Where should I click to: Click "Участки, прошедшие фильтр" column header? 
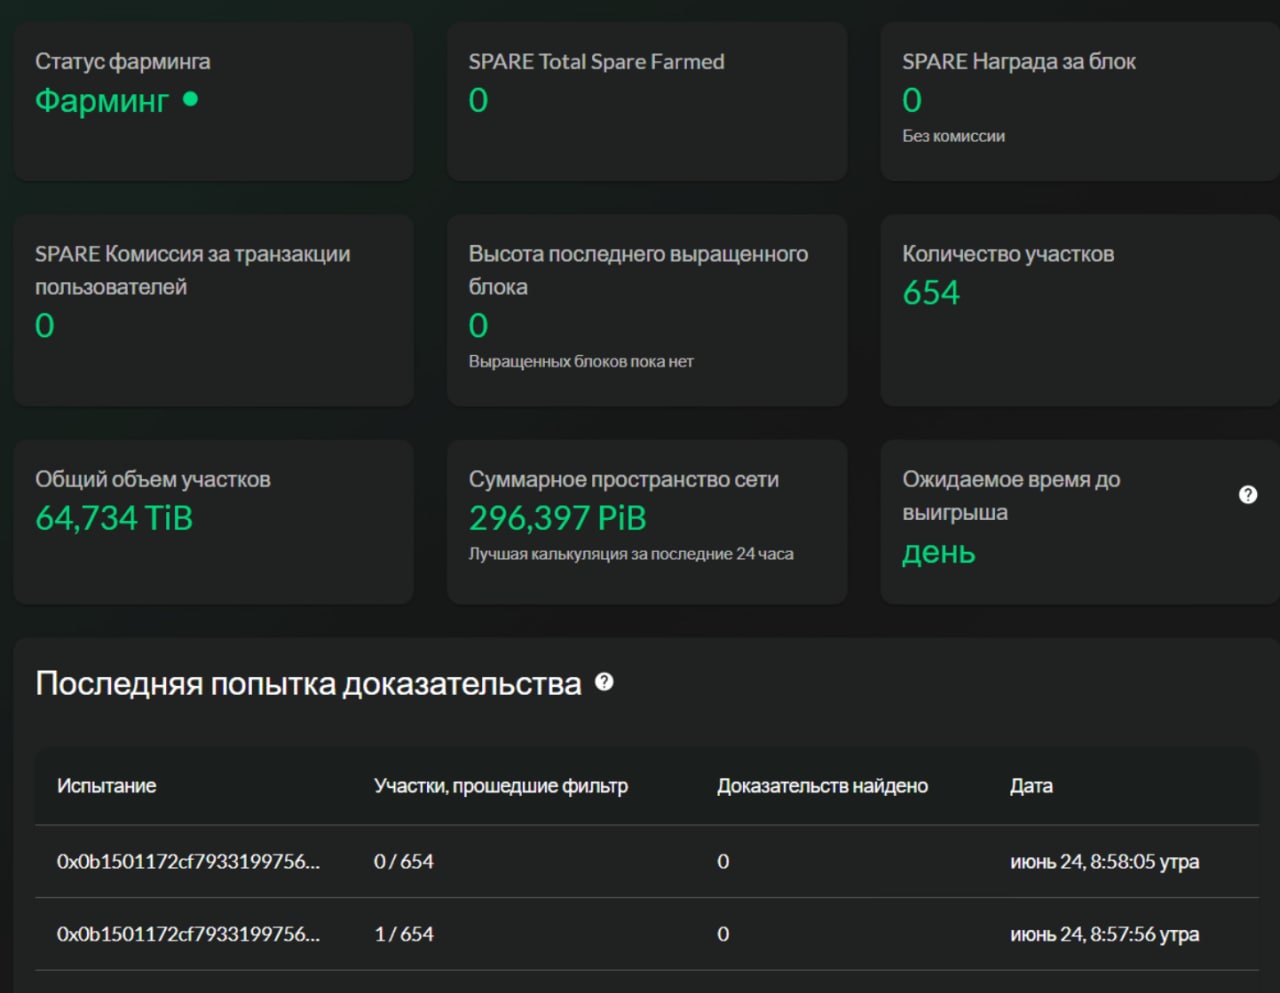tap(500, 786)
